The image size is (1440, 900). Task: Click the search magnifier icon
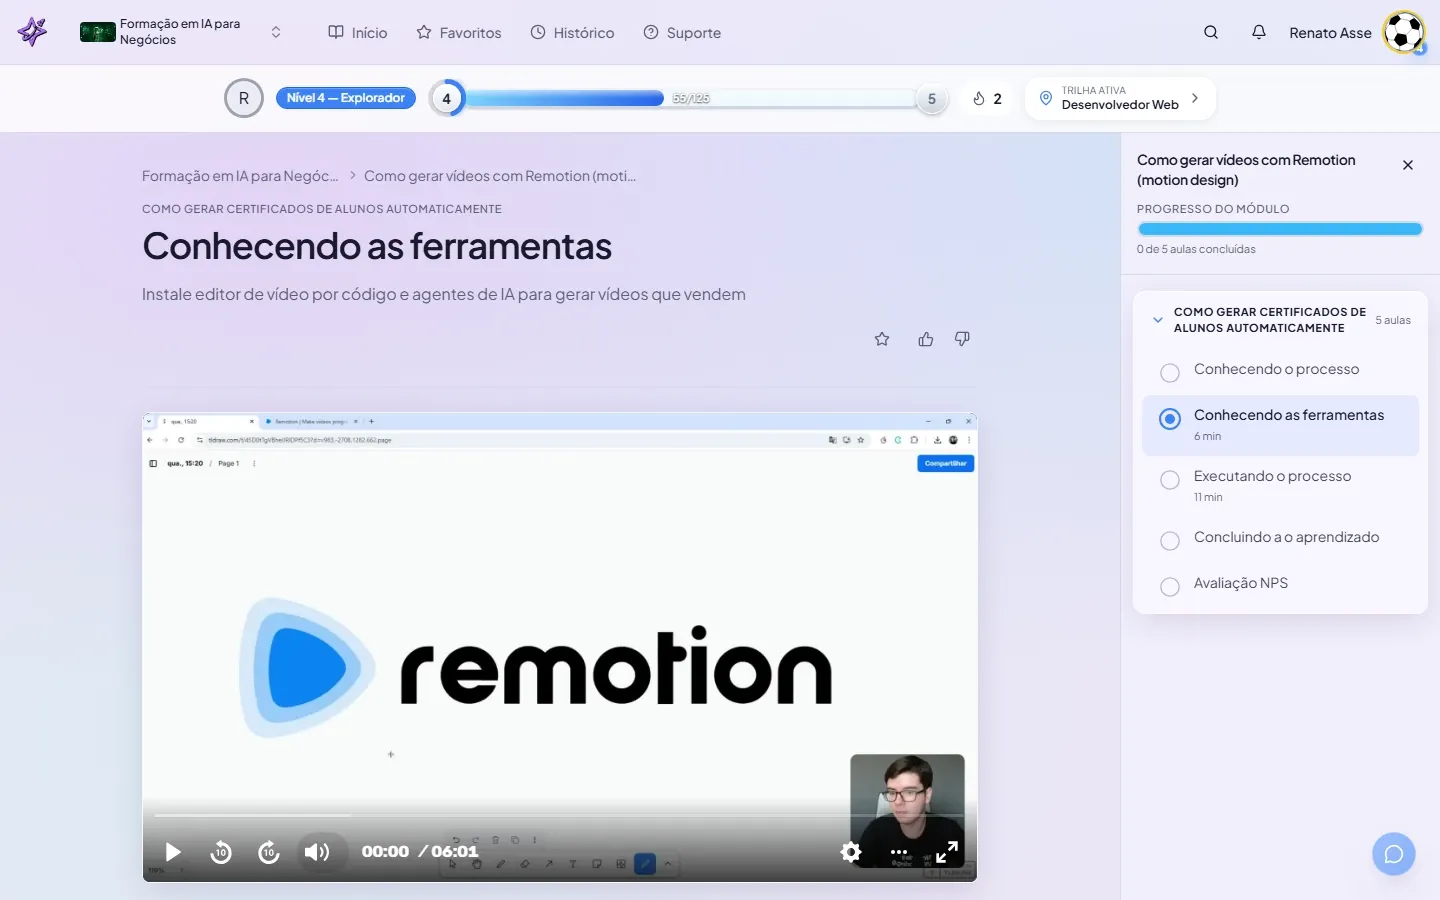1211,32
